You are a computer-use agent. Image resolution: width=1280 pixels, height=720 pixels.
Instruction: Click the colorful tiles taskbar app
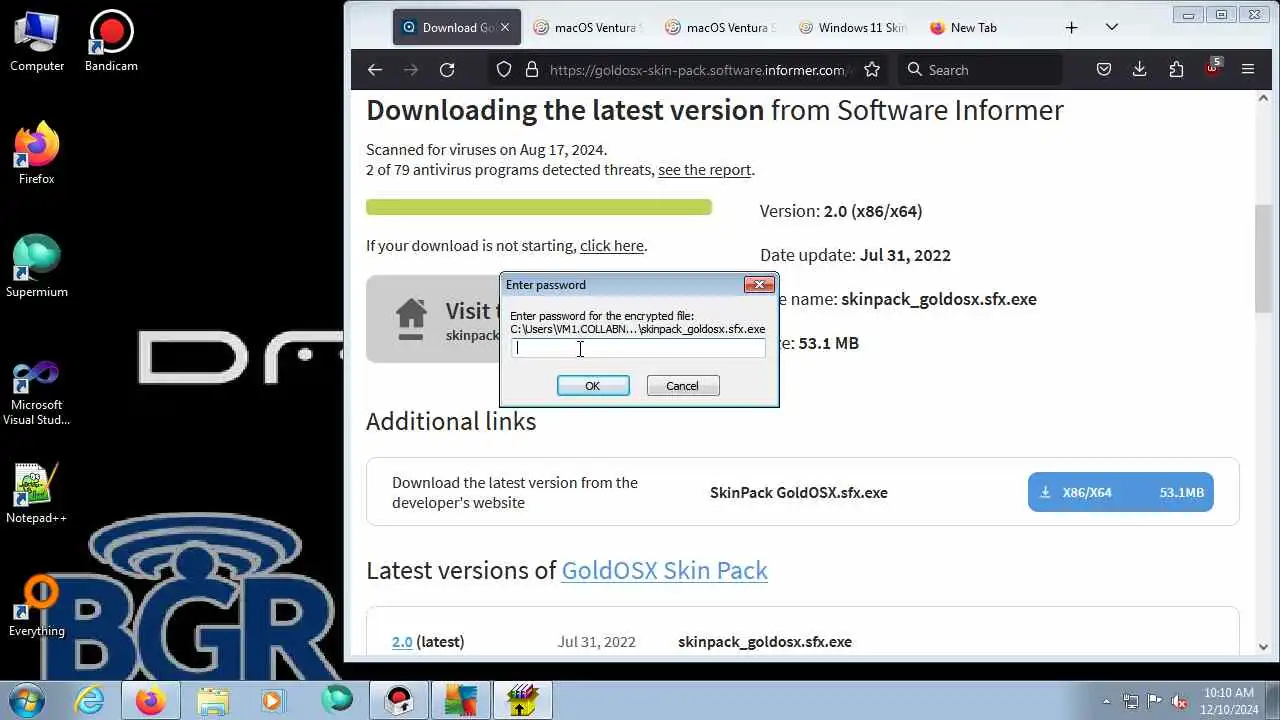tap(461, 699)
